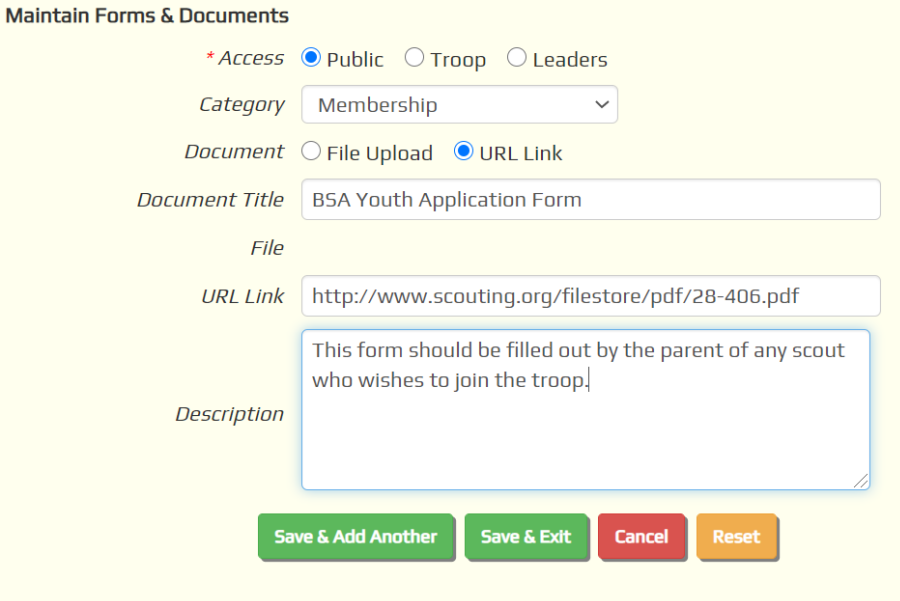Click the Document Title field label
The width and height of the screenshot is (900, 601).
coord(210,200)
